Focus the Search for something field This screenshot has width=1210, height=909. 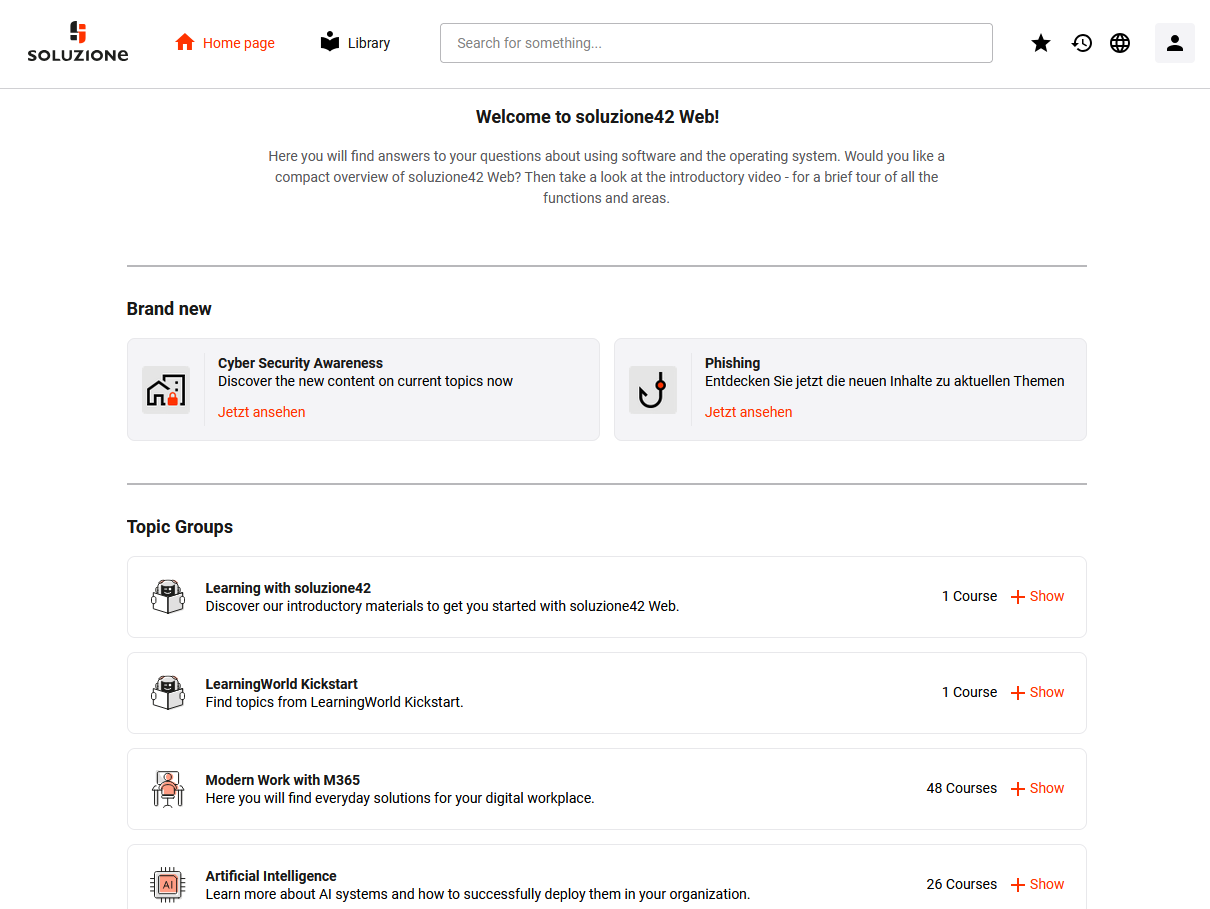716,43
